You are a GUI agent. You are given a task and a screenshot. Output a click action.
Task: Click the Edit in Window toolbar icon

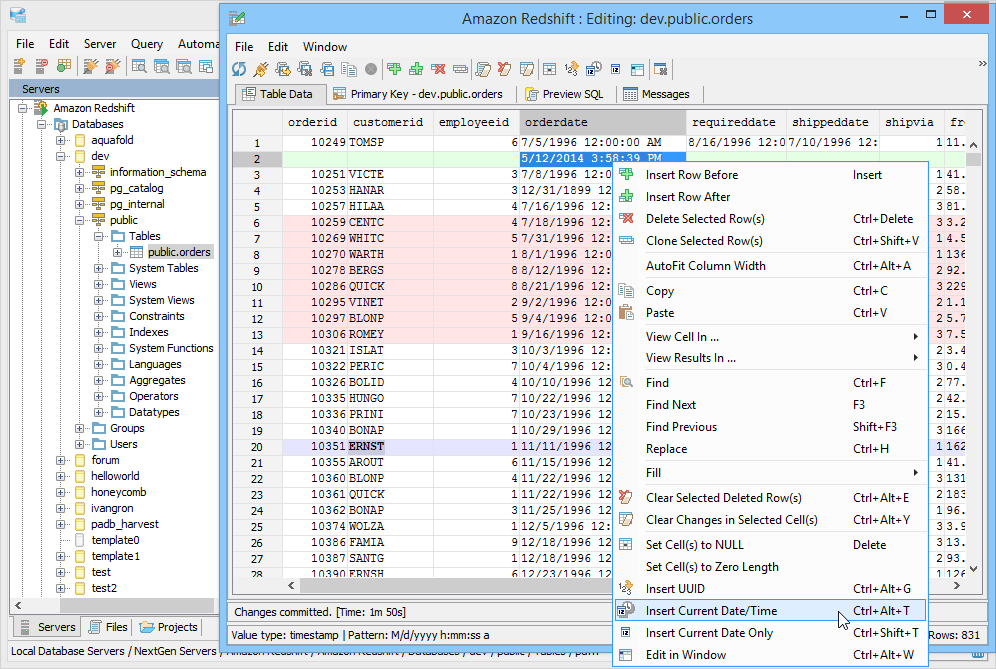637,69
